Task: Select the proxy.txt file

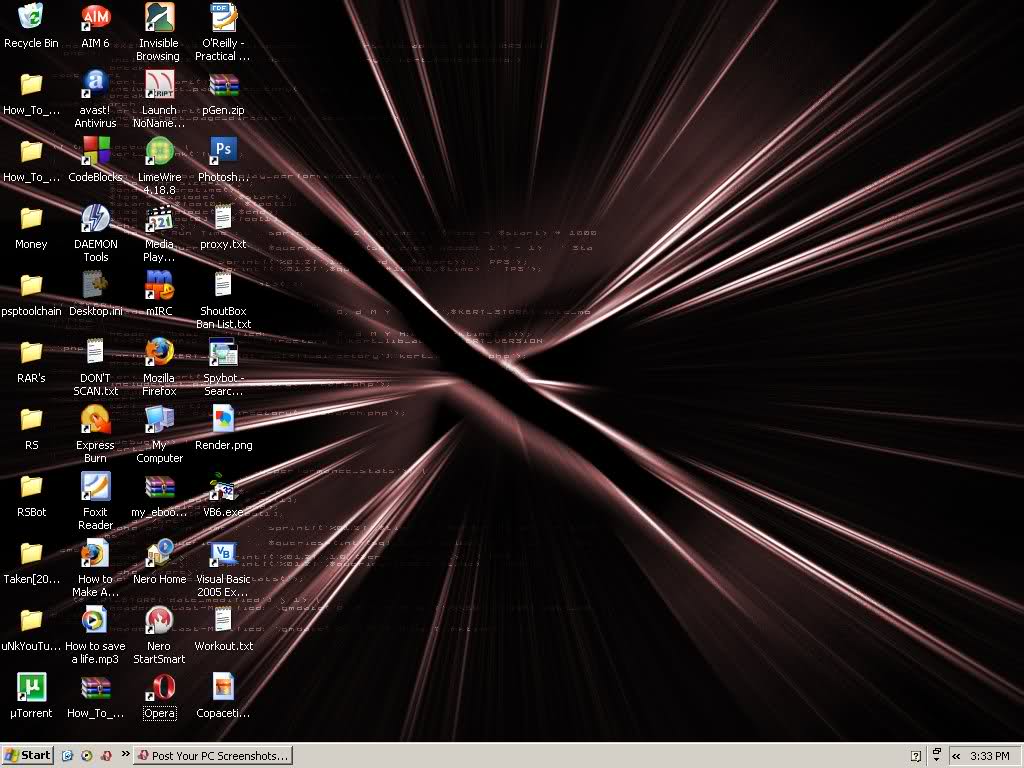Action: 223,217
